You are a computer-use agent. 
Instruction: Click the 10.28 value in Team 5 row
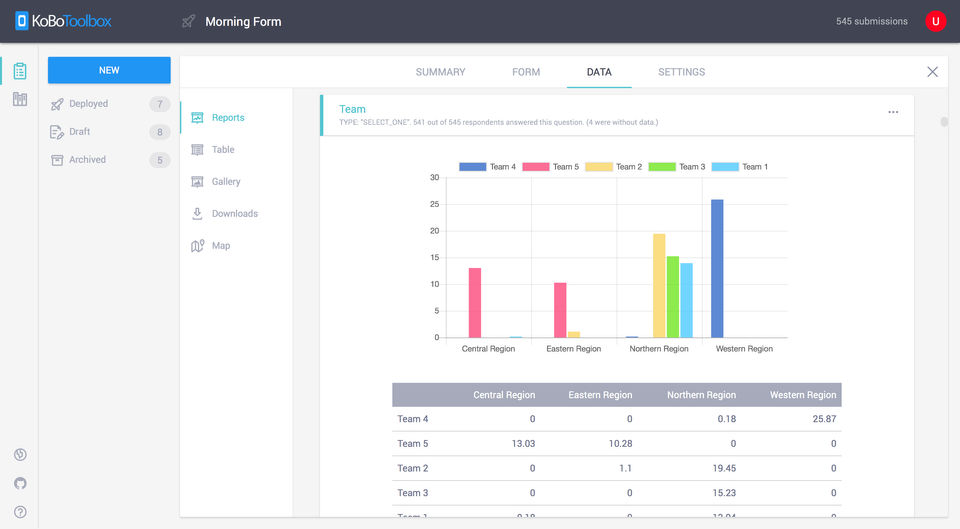(x=620, y=443)
